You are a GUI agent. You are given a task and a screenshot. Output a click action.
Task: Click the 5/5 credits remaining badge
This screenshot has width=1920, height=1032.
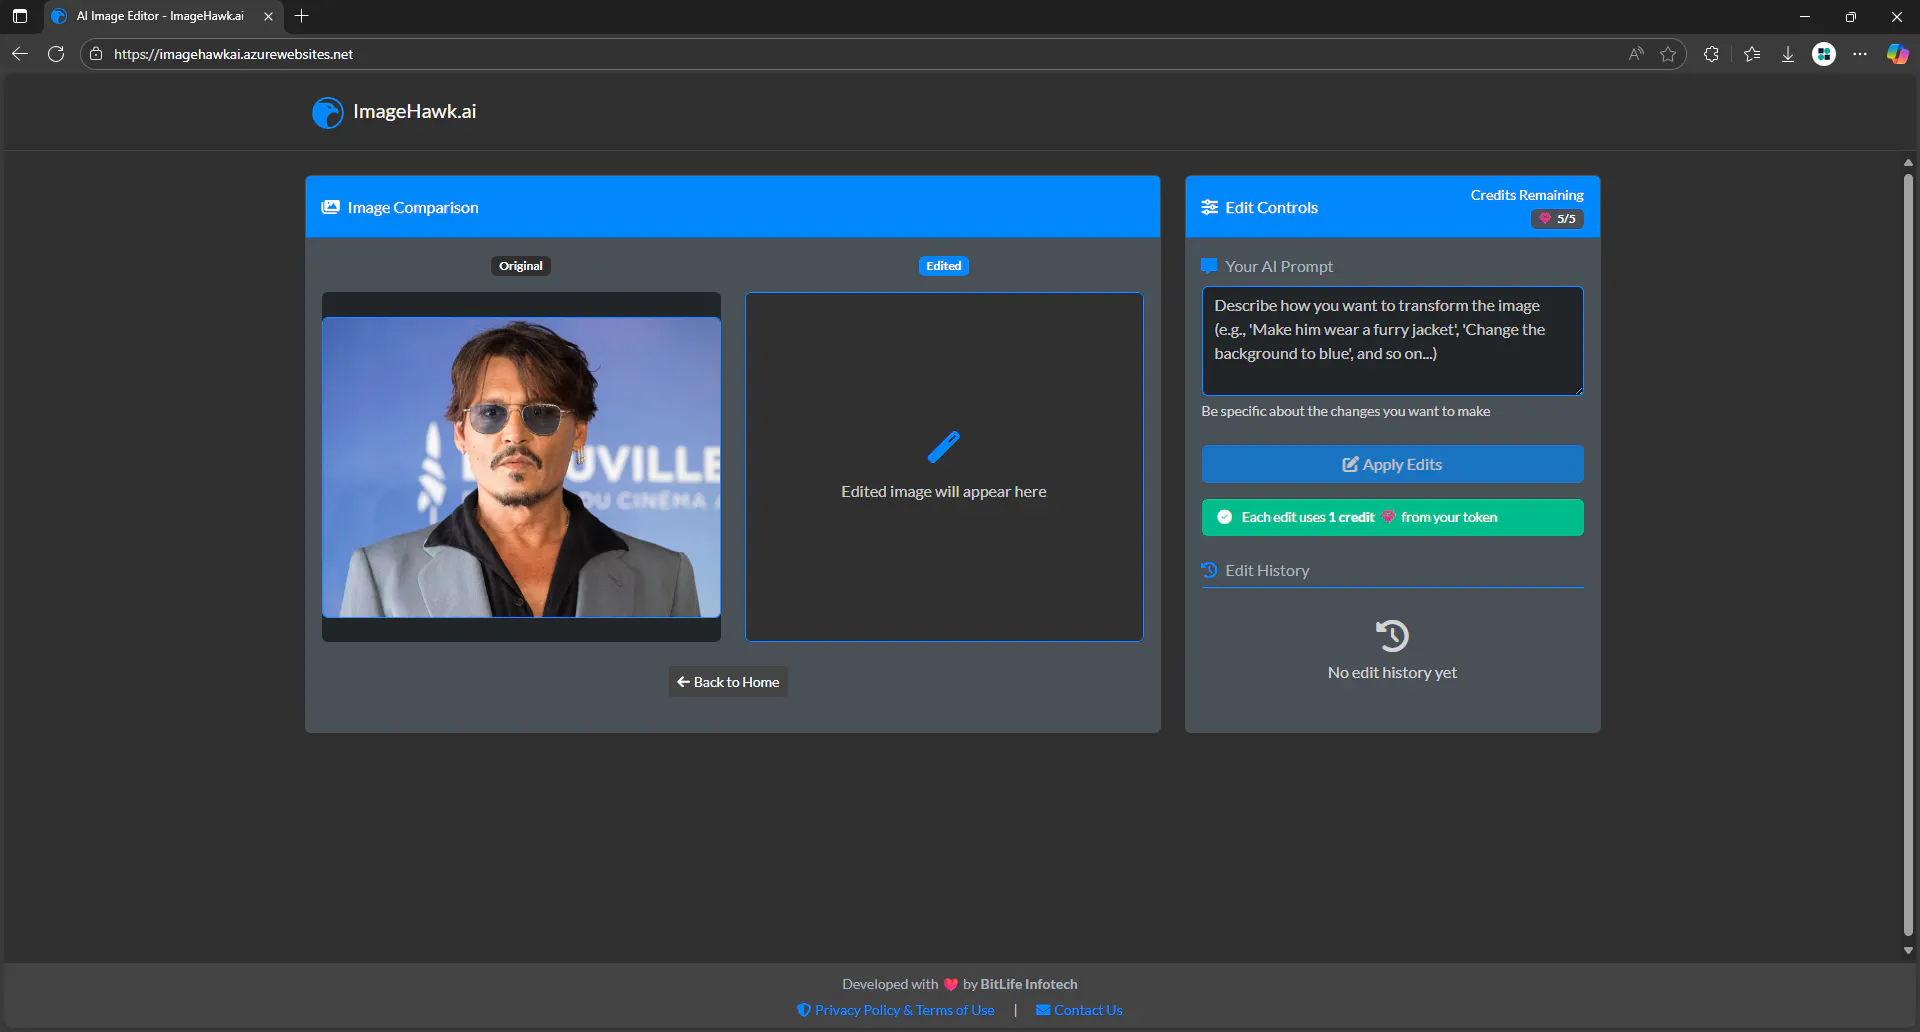coord(1557,219)
